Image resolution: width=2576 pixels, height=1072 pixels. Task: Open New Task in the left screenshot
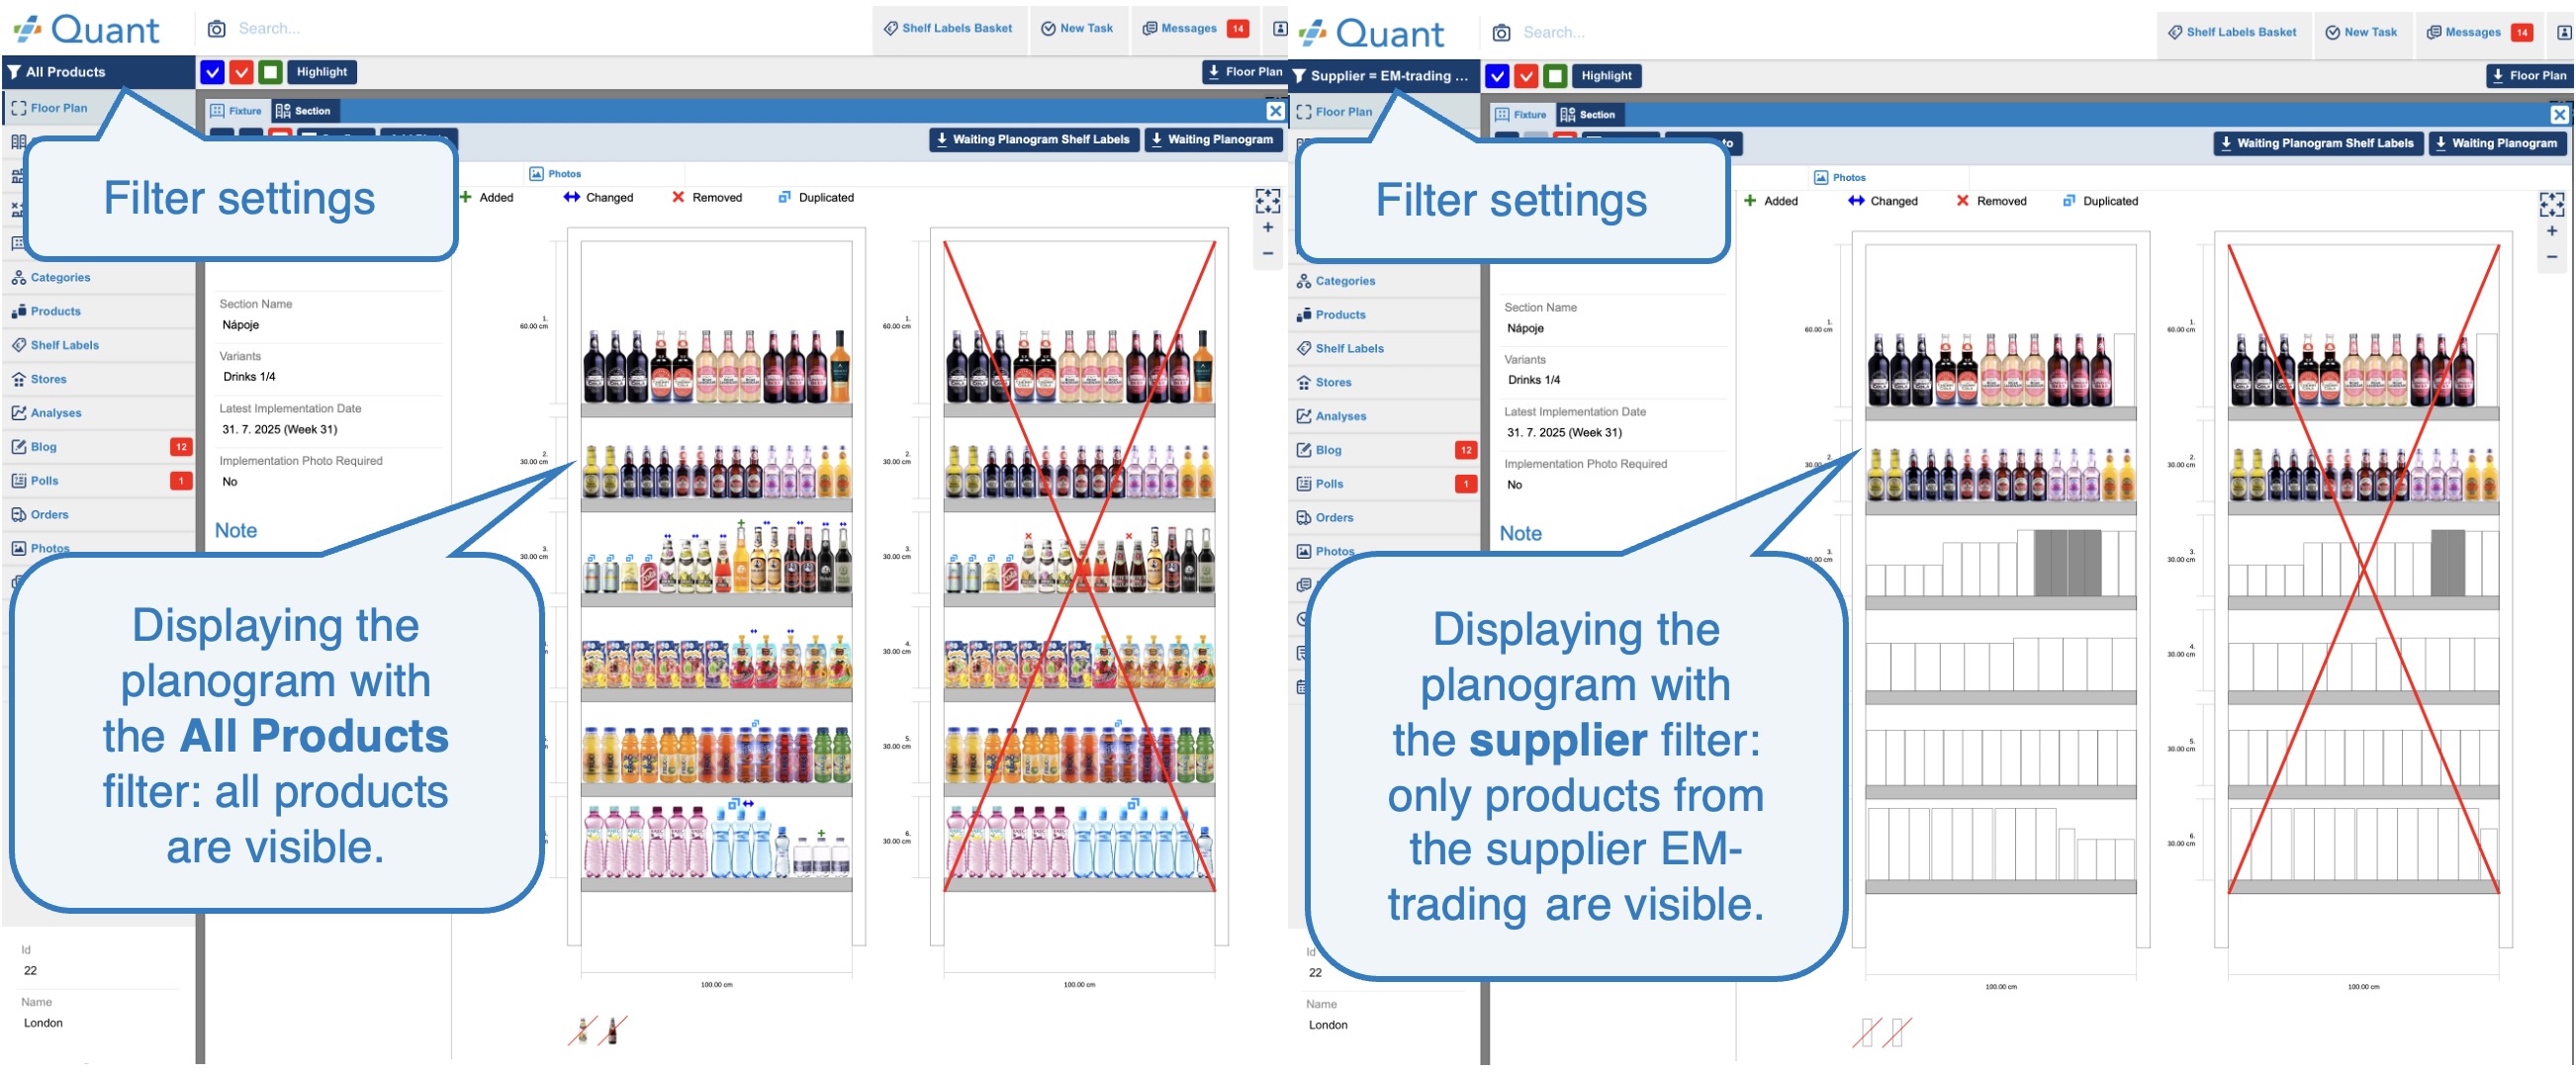click(1077, 29)
